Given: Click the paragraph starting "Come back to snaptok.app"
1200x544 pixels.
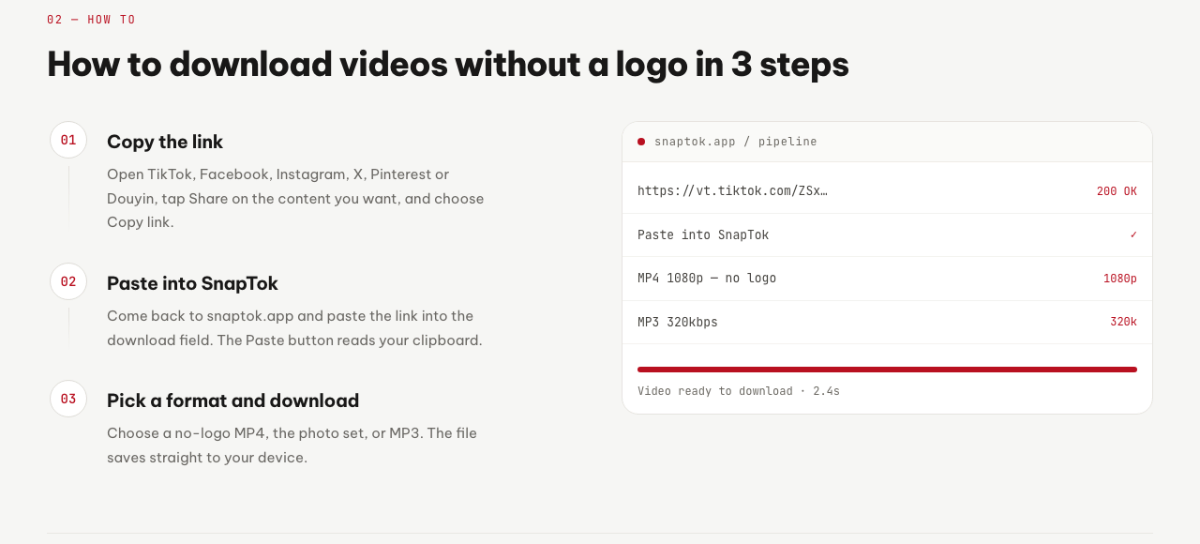Looking at the screenshot, I should point(295,328).
